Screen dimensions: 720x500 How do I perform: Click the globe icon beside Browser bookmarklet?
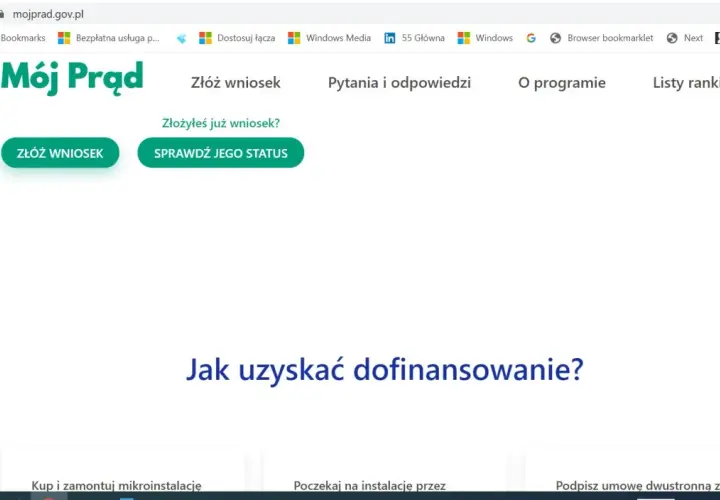click(x=556, y=38)
